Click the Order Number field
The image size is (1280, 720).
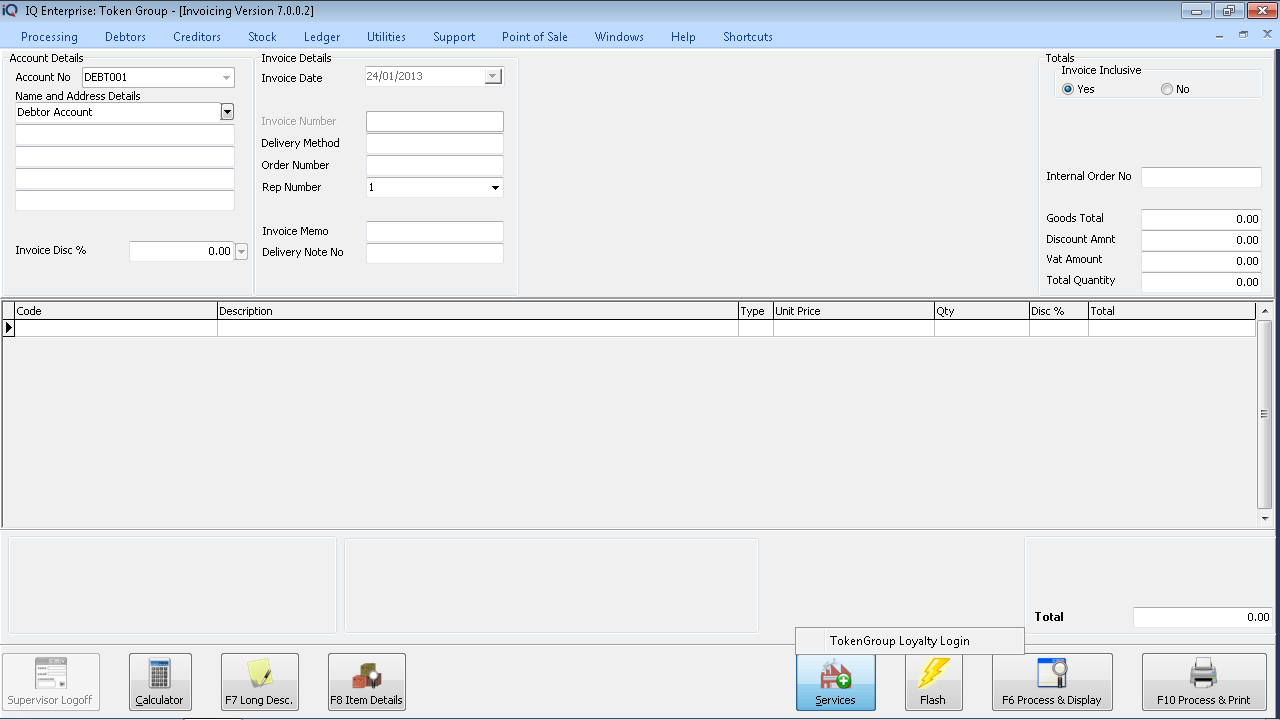[435, 165]
